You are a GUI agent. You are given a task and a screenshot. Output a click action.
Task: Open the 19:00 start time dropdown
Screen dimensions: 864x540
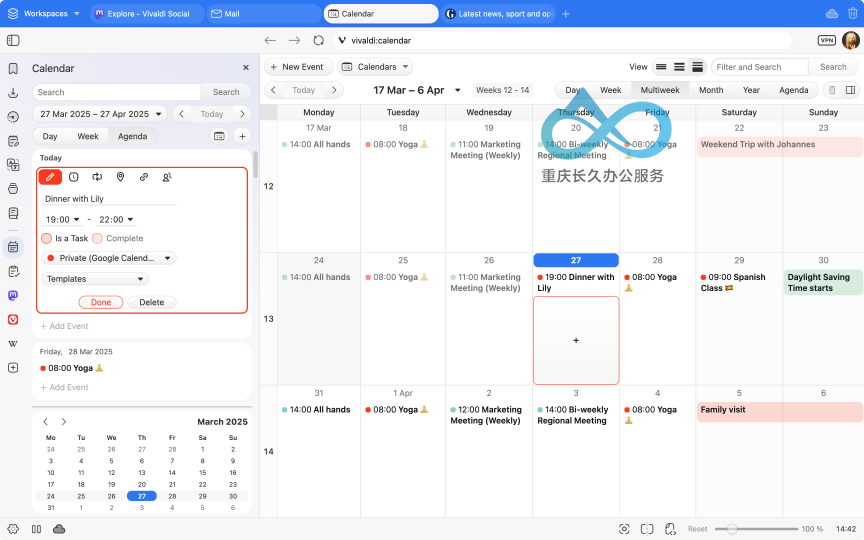click(x=62, y=219)
